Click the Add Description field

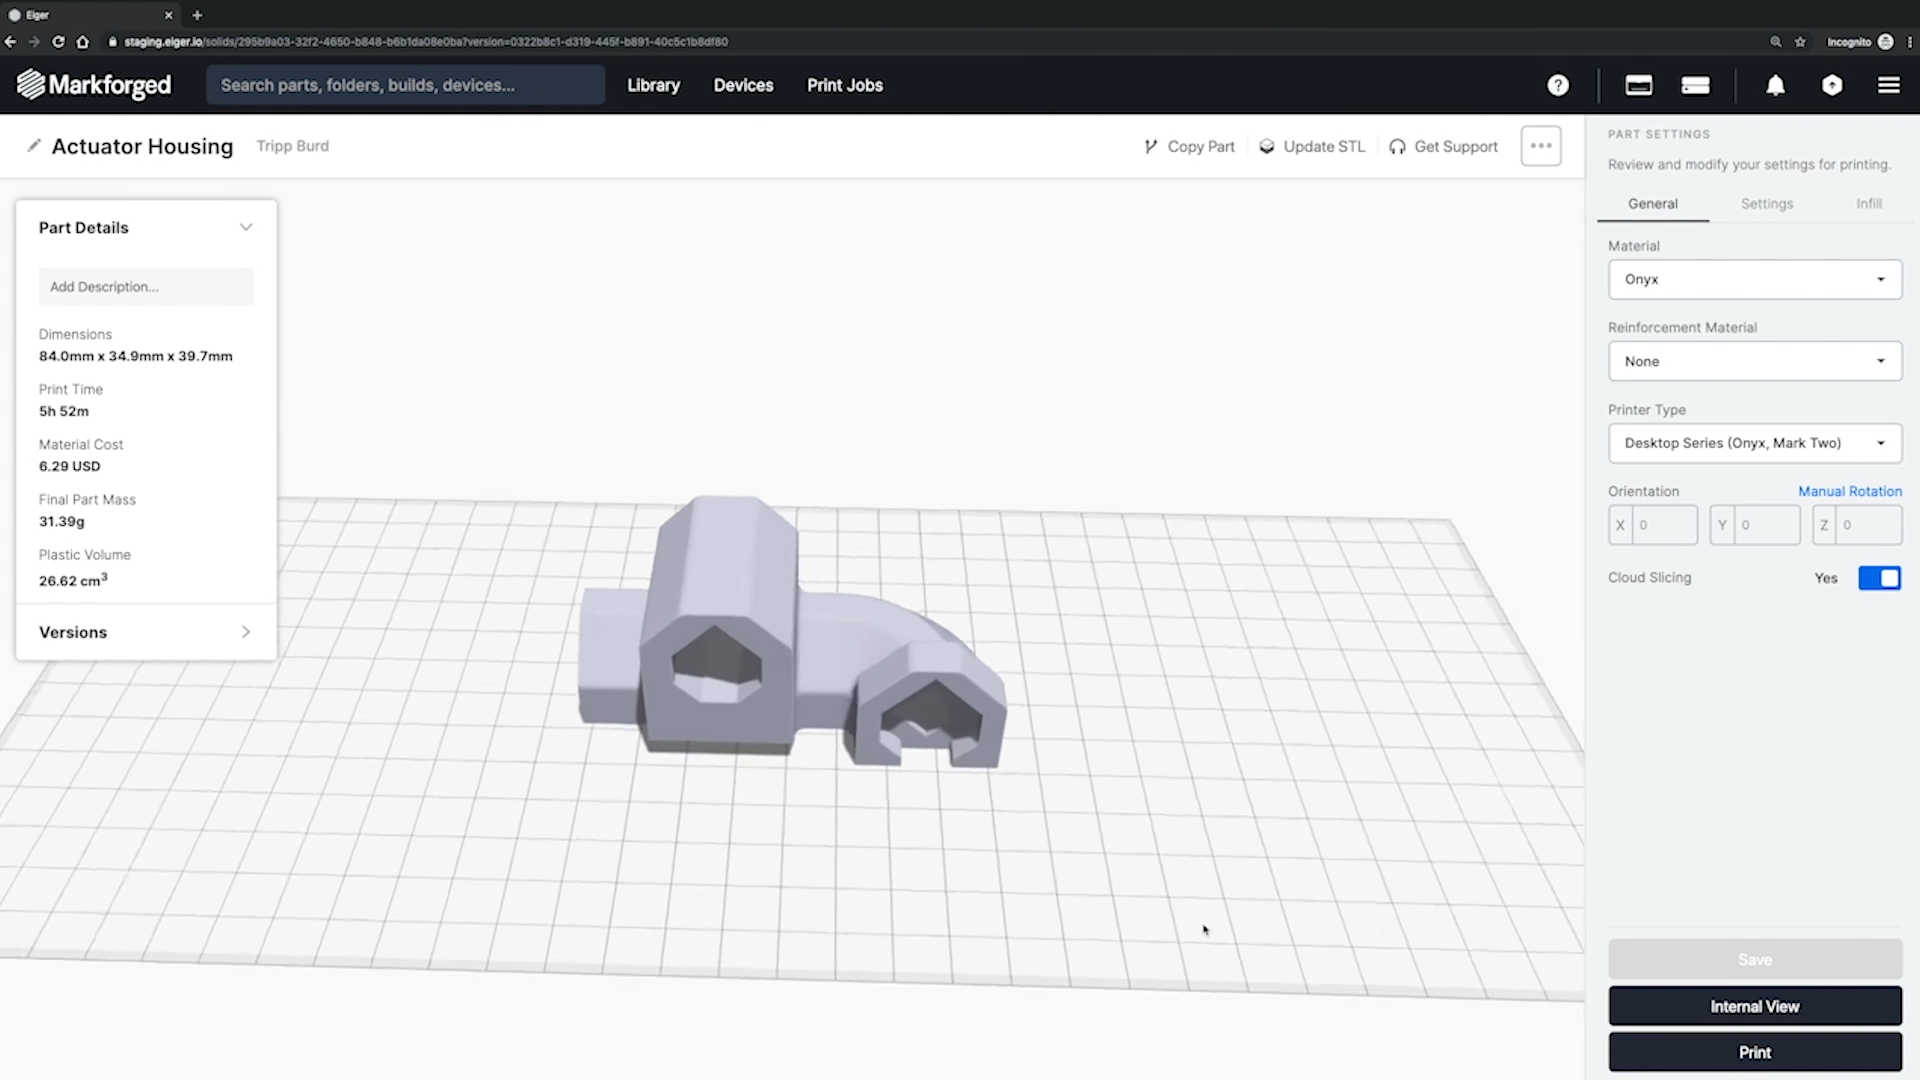146,286
